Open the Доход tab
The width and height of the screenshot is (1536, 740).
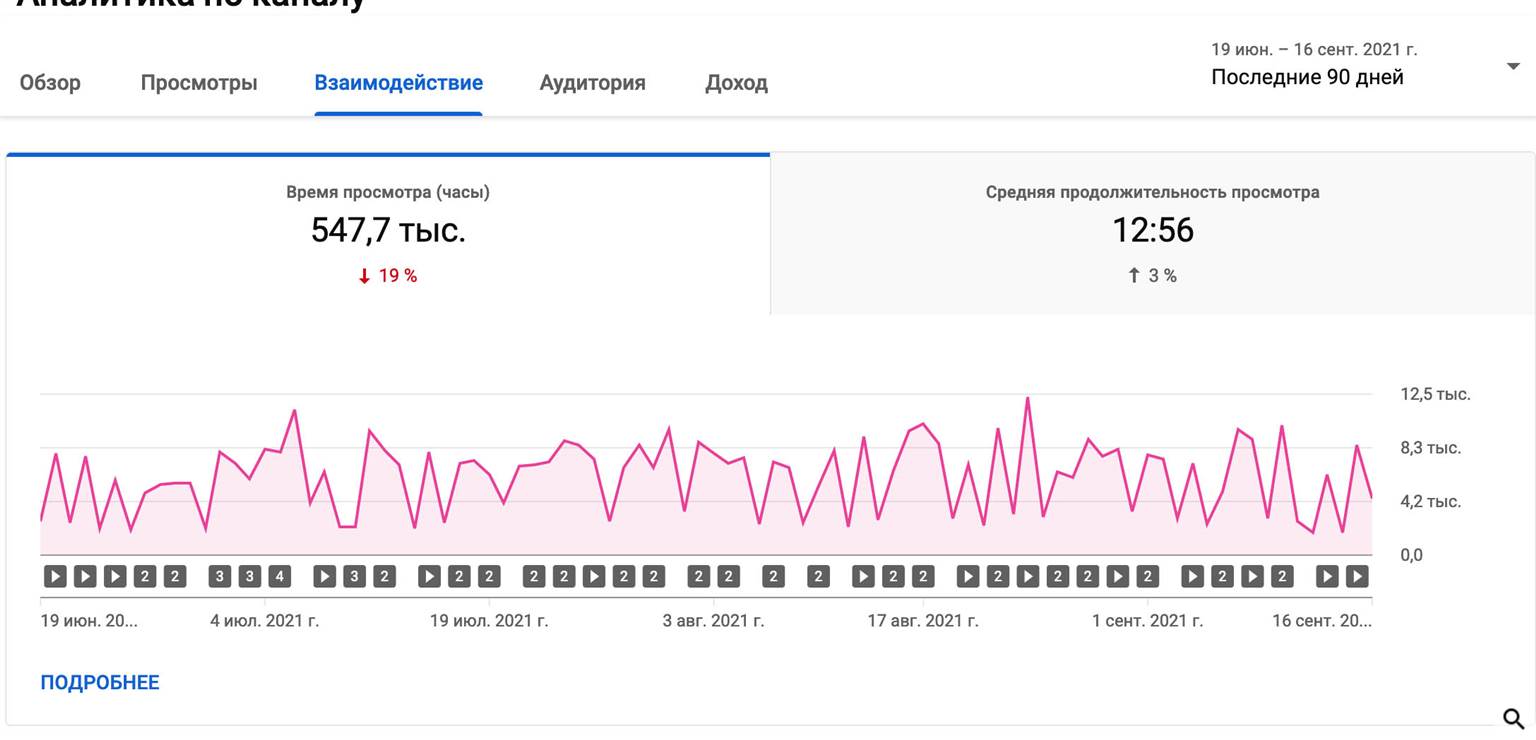click(x=737, y=83)
